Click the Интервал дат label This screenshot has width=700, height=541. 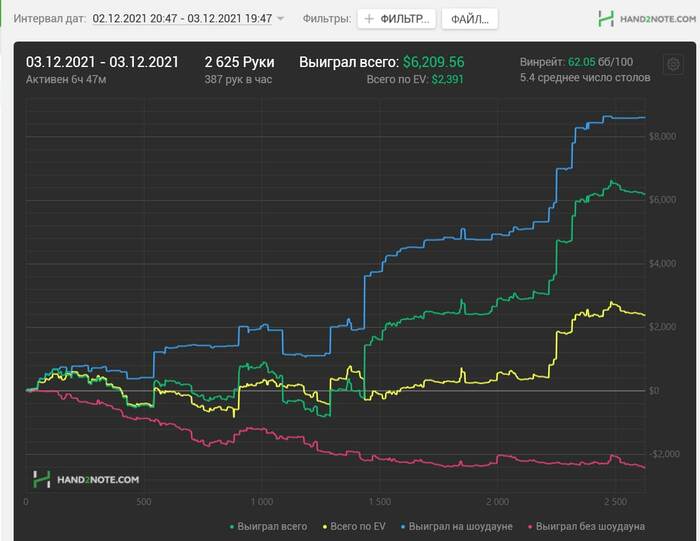[50, 19]
